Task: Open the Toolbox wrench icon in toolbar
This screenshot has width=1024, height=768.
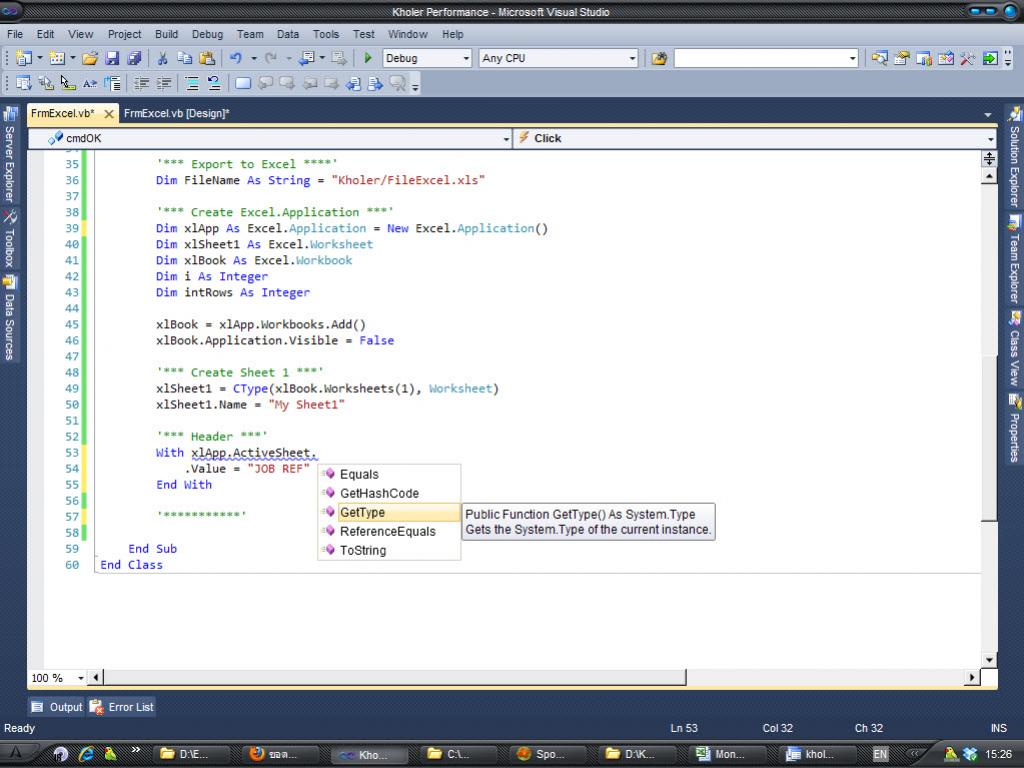Action: (x=967, y=58)
